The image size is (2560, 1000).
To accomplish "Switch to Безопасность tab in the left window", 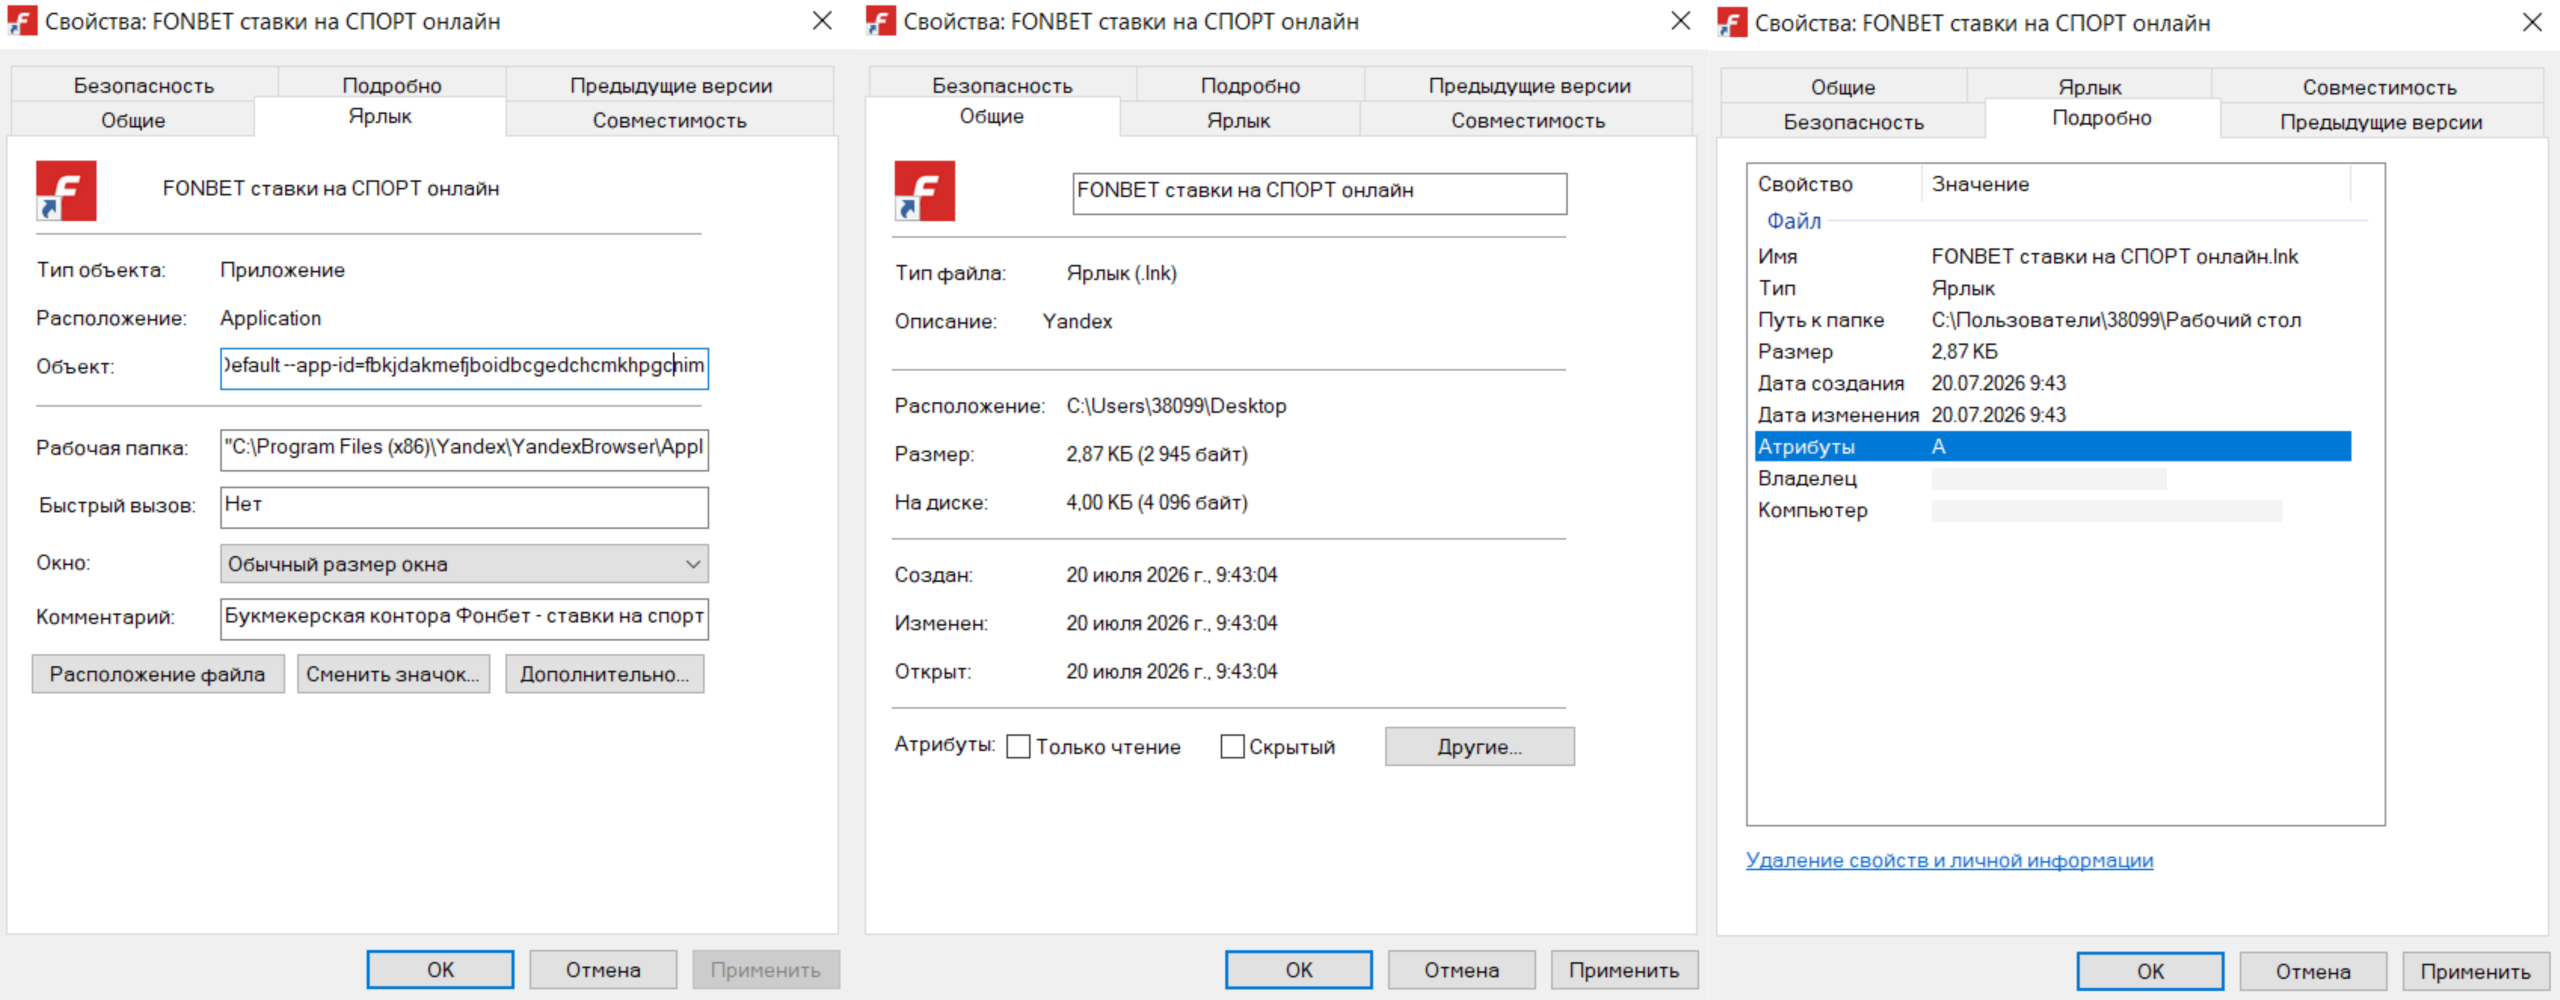I will tap(144, 85).
